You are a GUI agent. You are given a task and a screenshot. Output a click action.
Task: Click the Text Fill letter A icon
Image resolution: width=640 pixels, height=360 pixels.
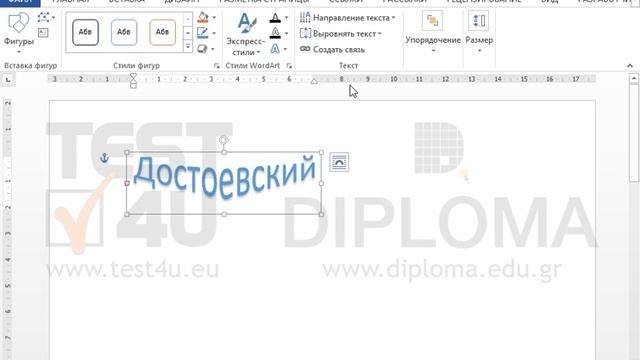[x=275, y=18]
